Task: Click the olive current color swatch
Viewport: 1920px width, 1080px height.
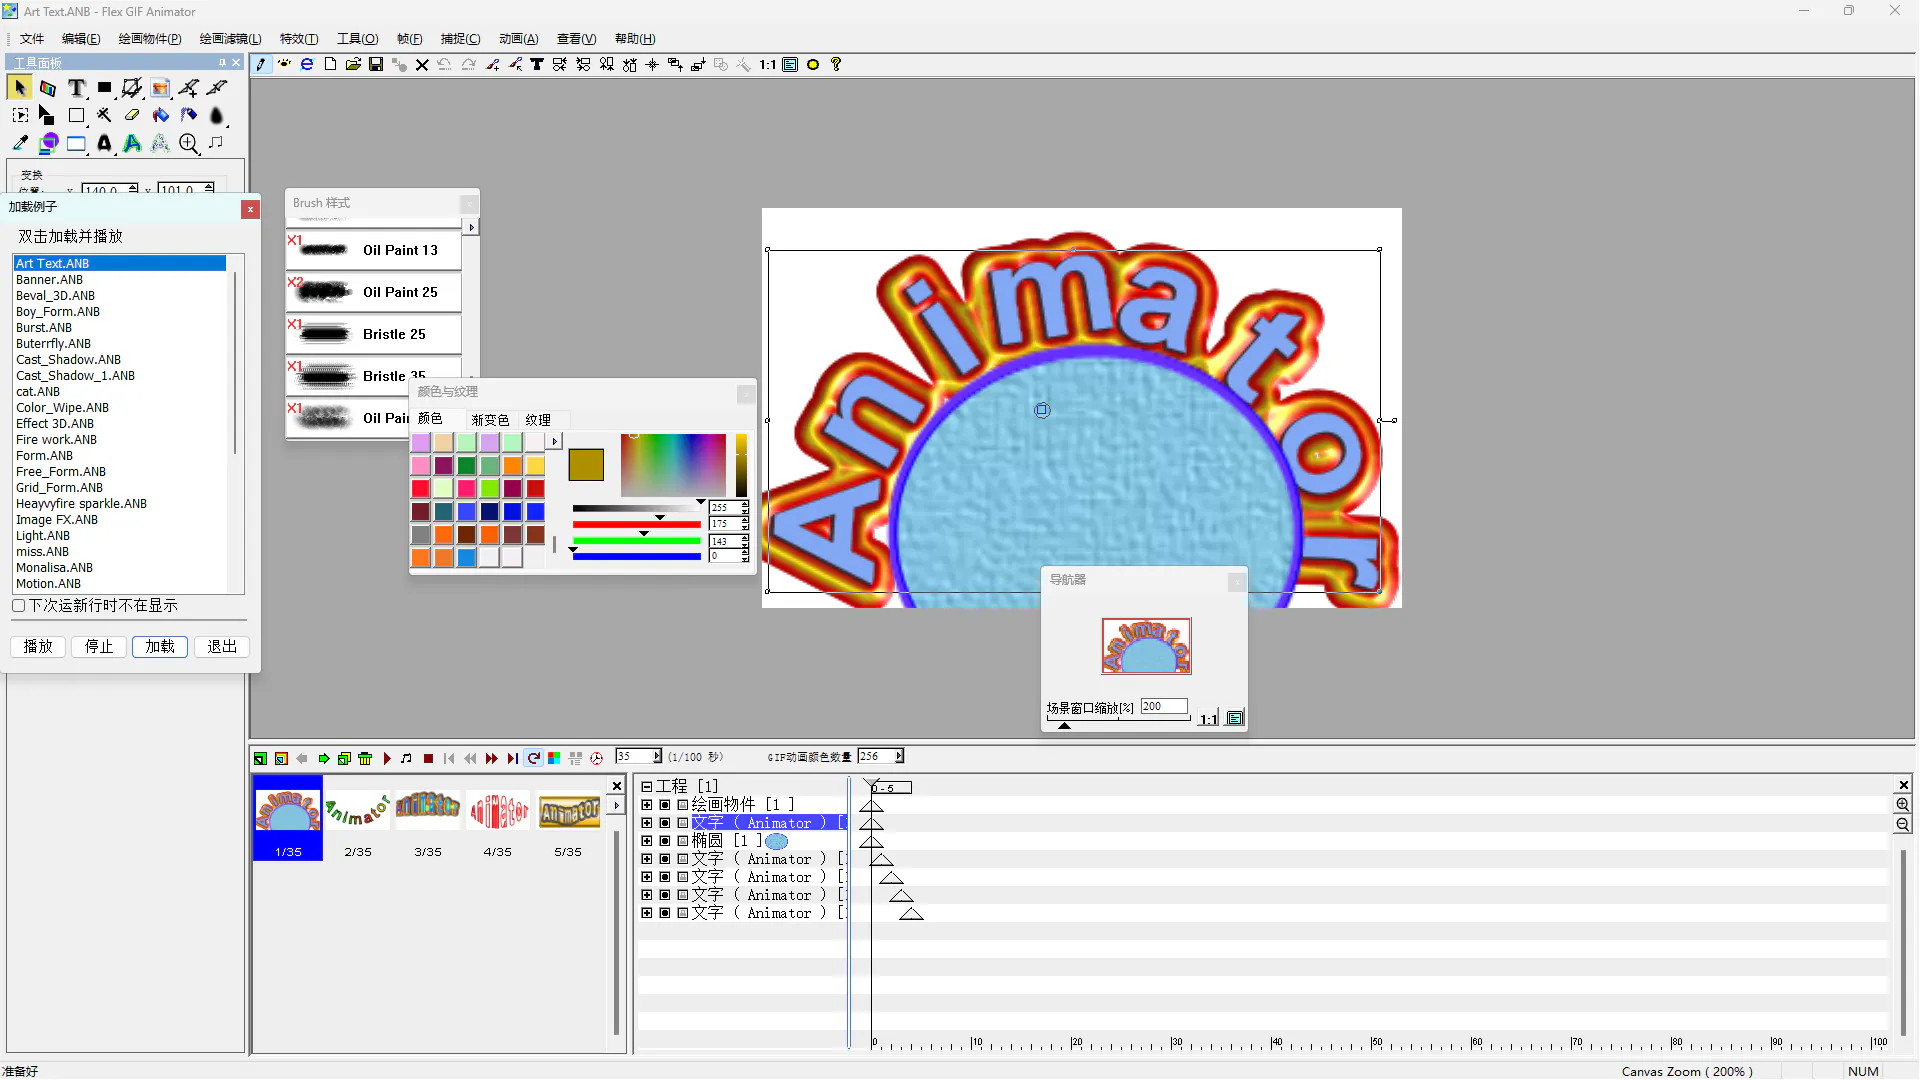Action: (x=586, y=465)
